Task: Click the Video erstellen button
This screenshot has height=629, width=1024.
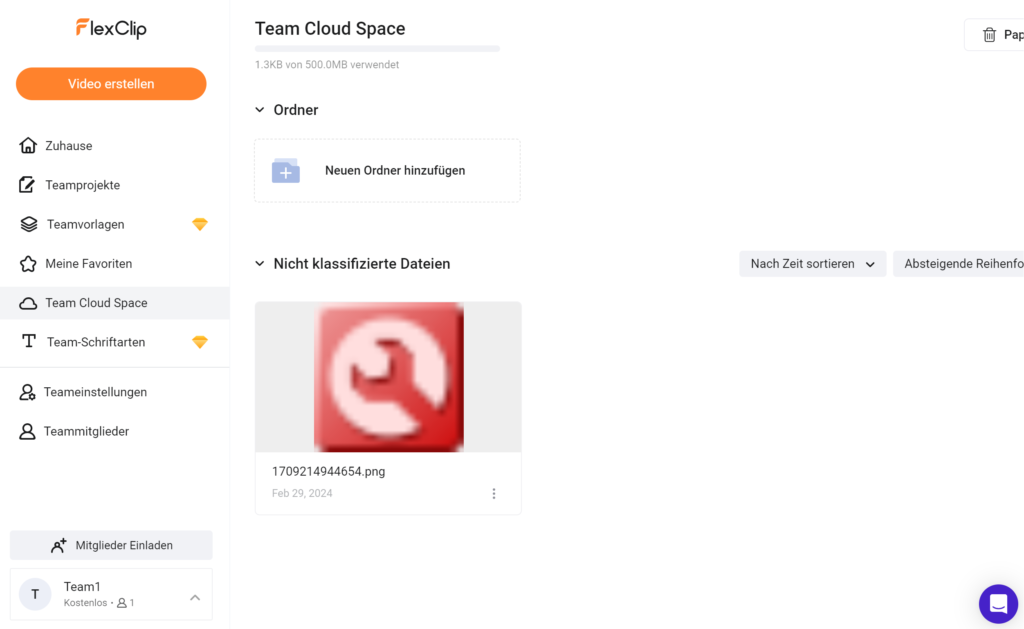Action: click(111, 84)
